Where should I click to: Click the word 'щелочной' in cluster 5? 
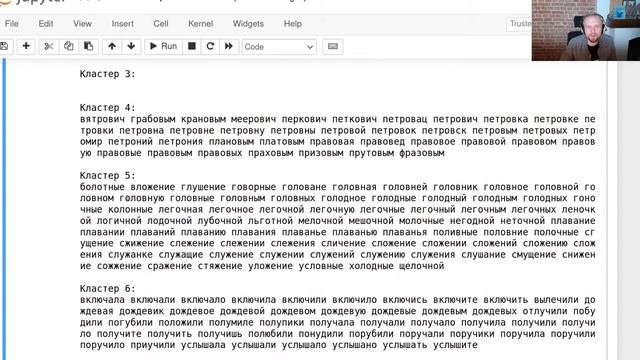click(422, 266)
